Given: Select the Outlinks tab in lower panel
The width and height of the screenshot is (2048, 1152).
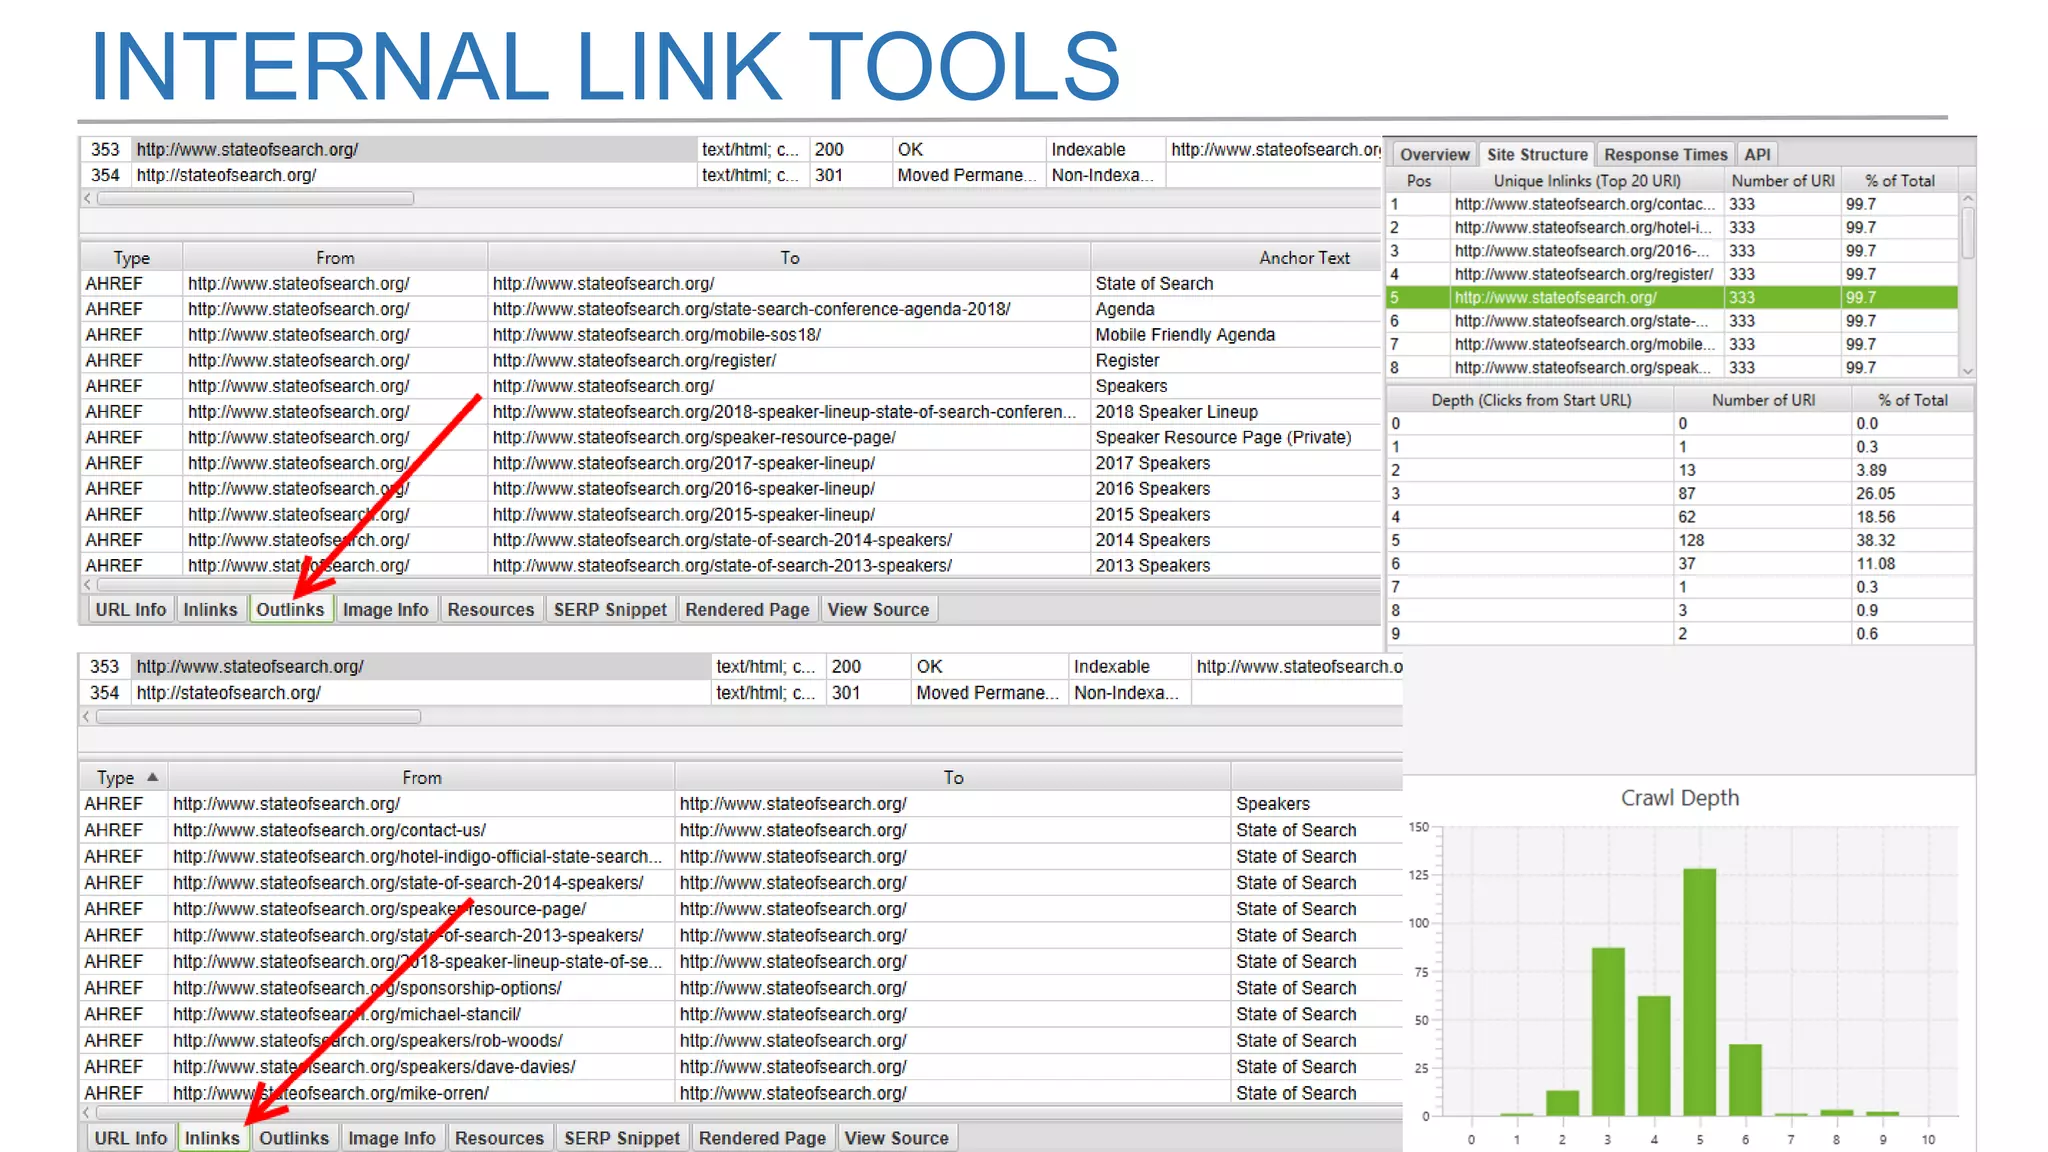Looking at the screenshot, I should 294,1138.
